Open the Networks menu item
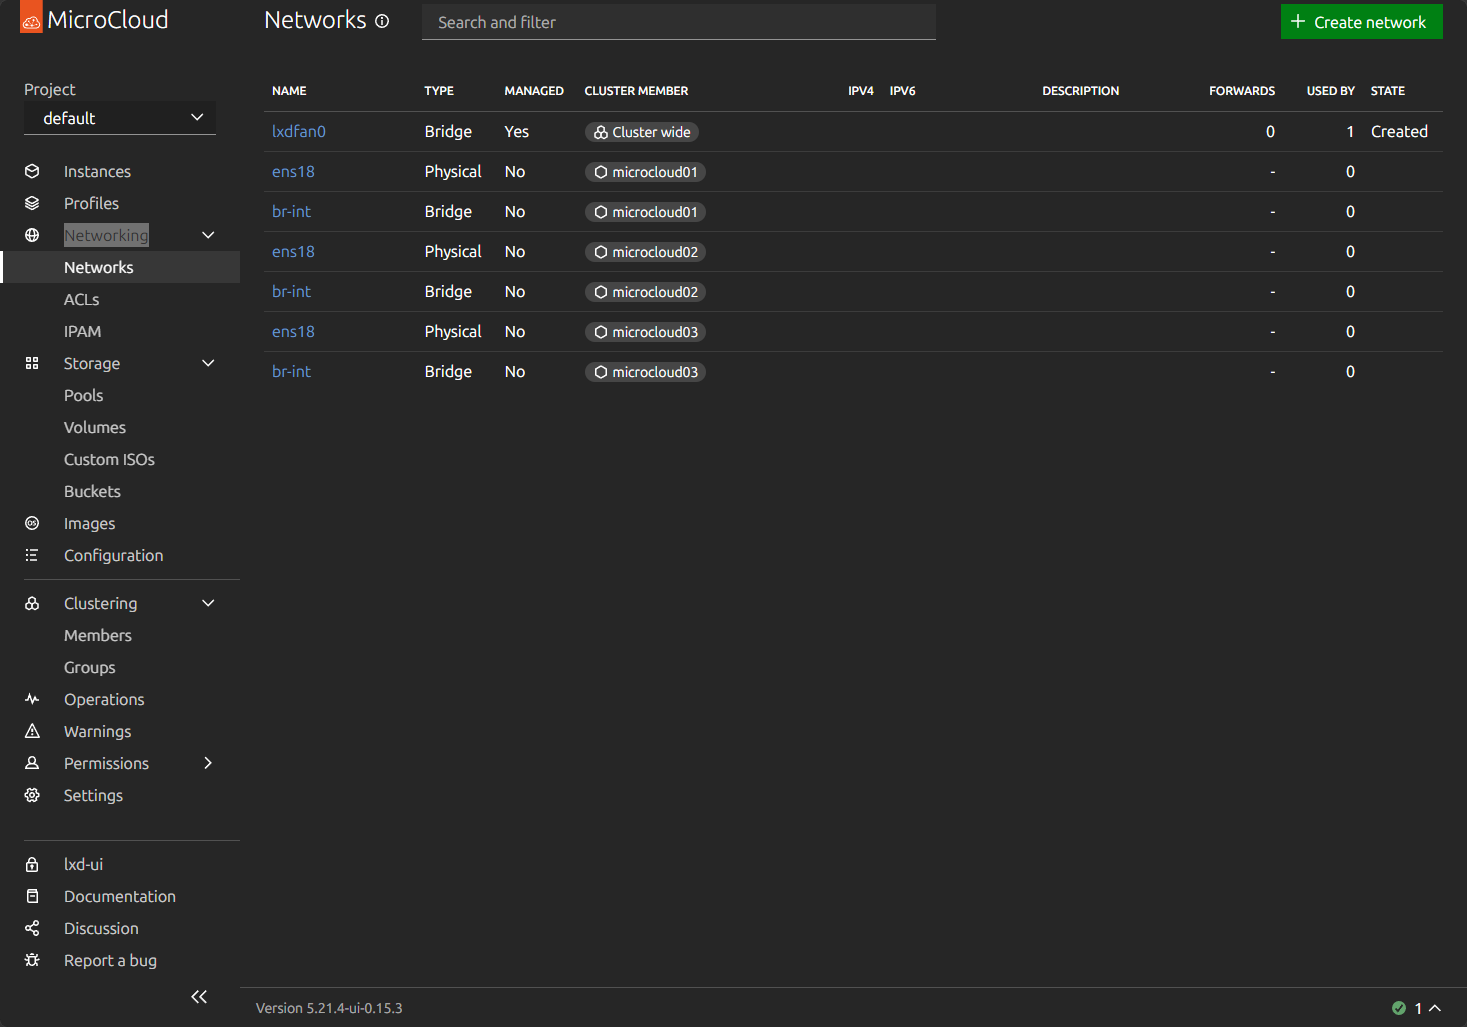The width and height of the screenshot is (1467, 1027). [120, 267]
